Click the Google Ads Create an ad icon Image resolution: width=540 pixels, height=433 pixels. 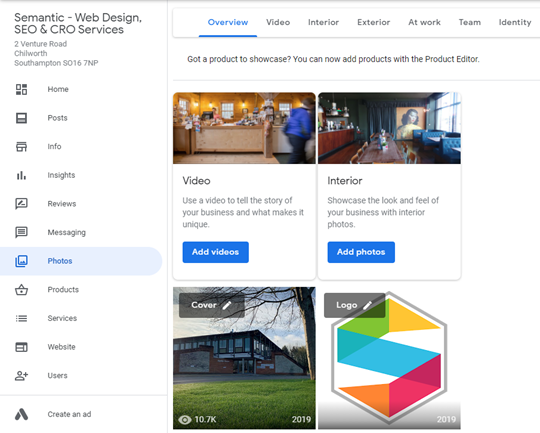21,414
